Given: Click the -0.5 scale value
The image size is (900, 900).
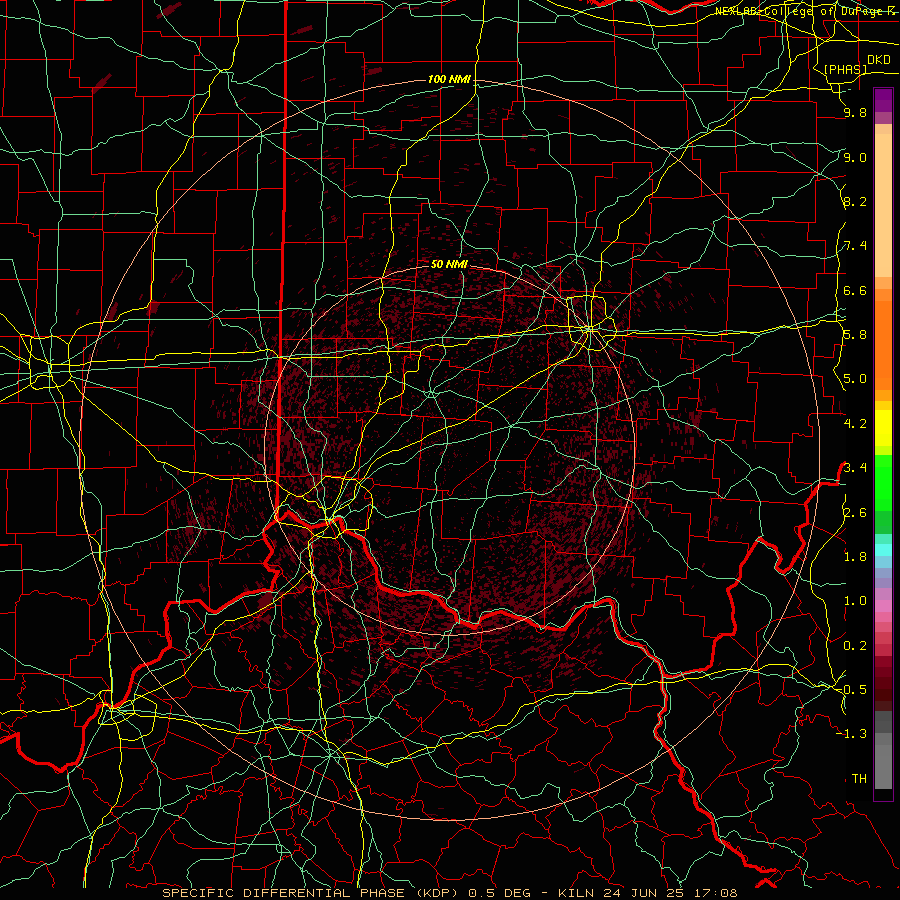Looking at the screenshot, I should (x=851, y=690).
